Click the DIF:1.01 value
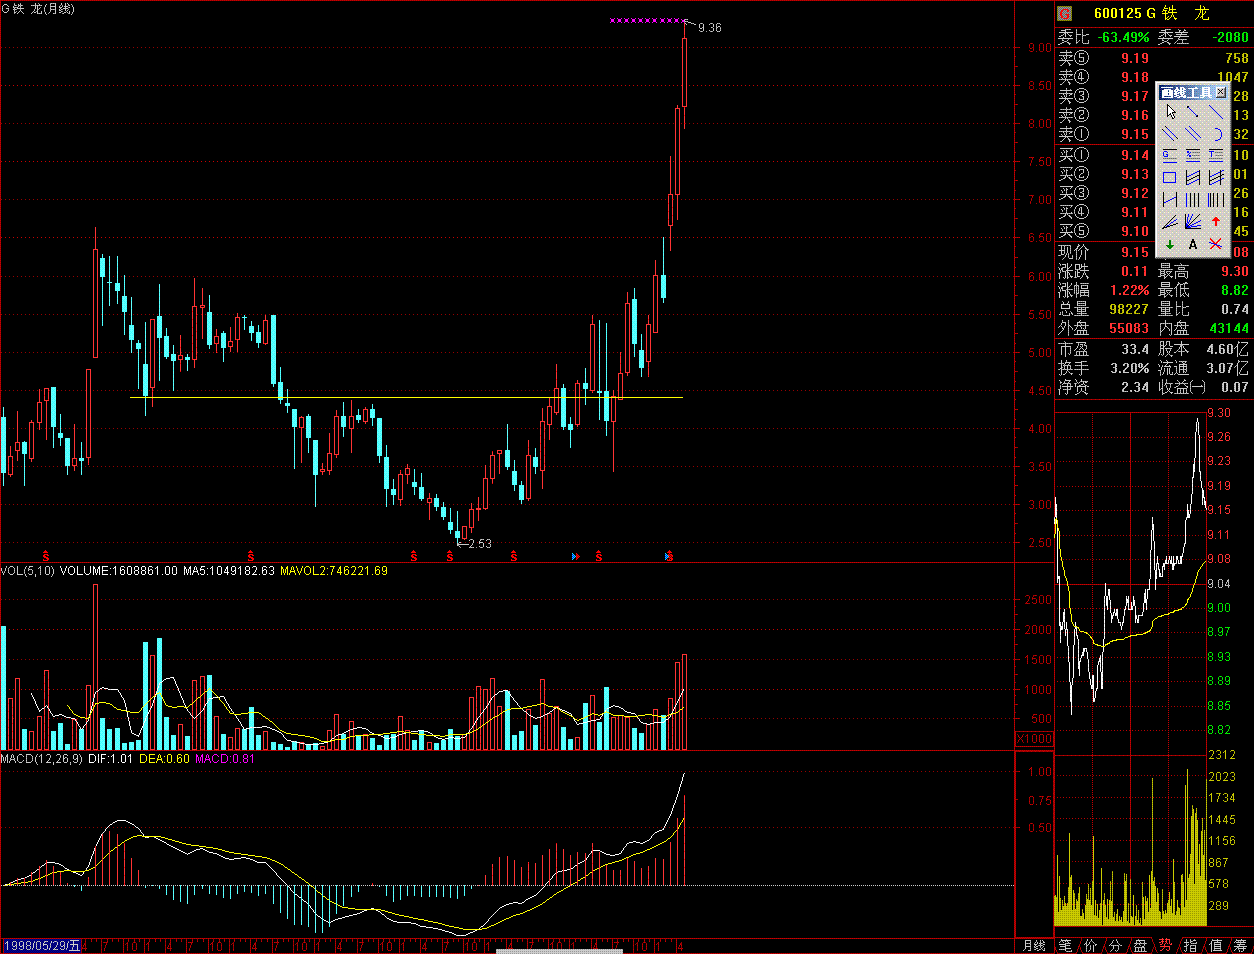This screenshot has height=954, width=1254. [111, 759]
